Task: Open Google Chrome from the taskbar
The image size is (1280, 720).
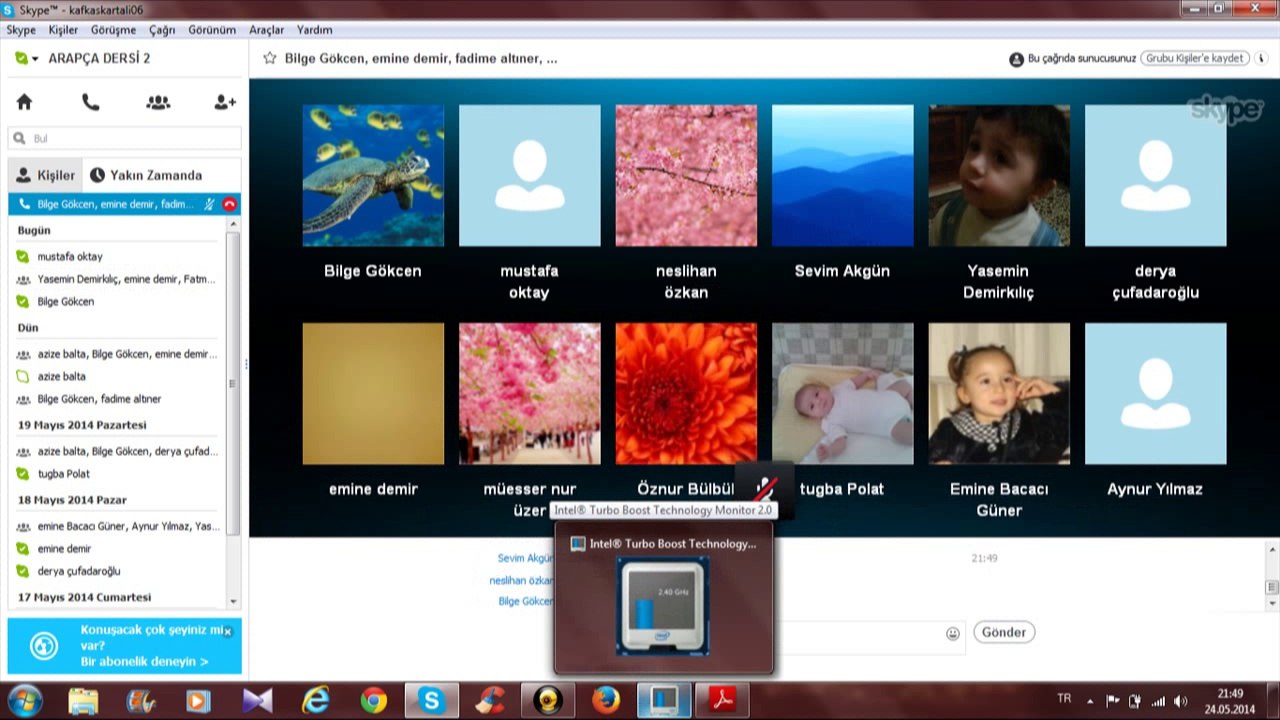Action: [374, 701]
